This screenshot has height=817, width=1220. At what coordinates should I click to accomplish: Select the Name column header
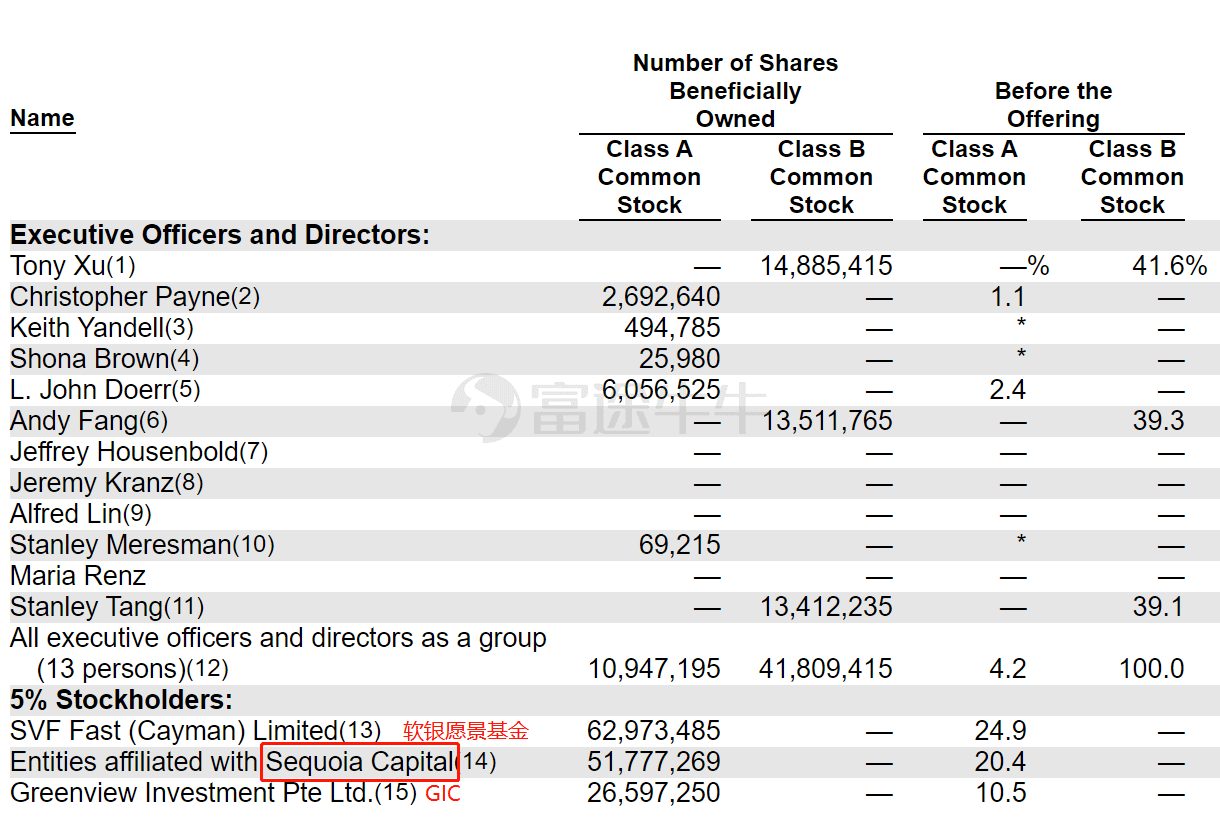[x=42, y=118]
